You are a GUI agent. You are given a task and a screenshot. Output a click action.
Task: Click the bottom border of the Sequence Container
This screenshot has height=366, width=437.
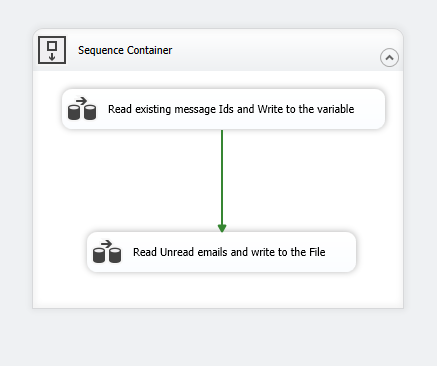coord(218,308)
